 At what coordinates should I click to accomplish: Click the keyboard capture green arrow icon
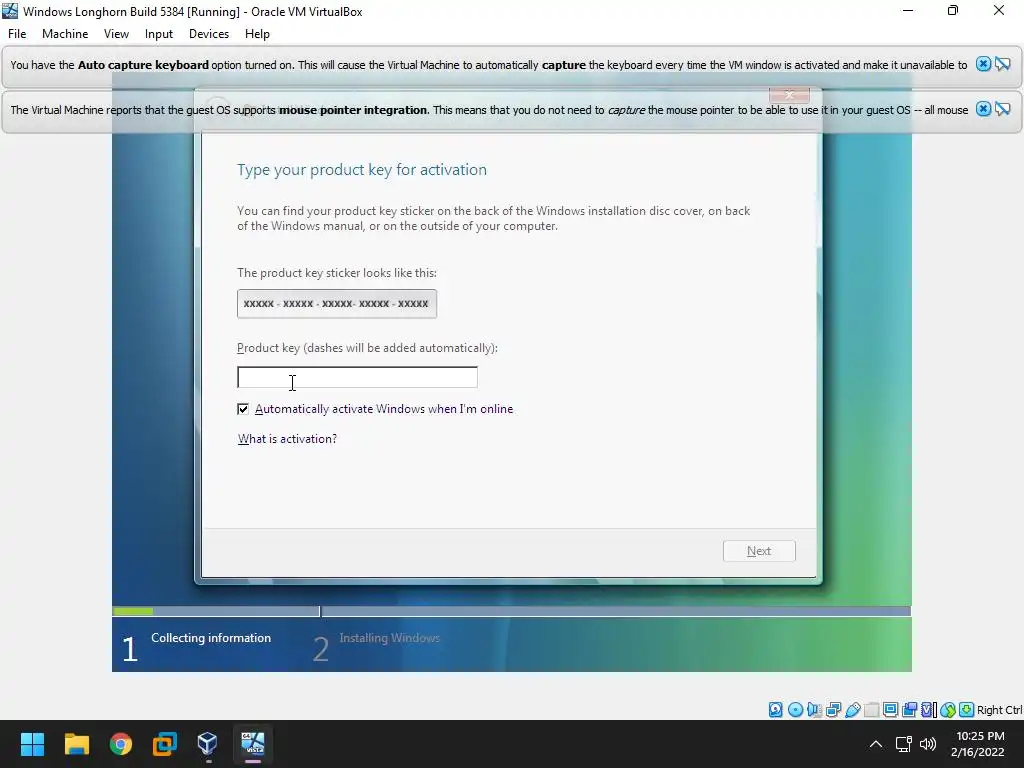[x=967, y=710]
